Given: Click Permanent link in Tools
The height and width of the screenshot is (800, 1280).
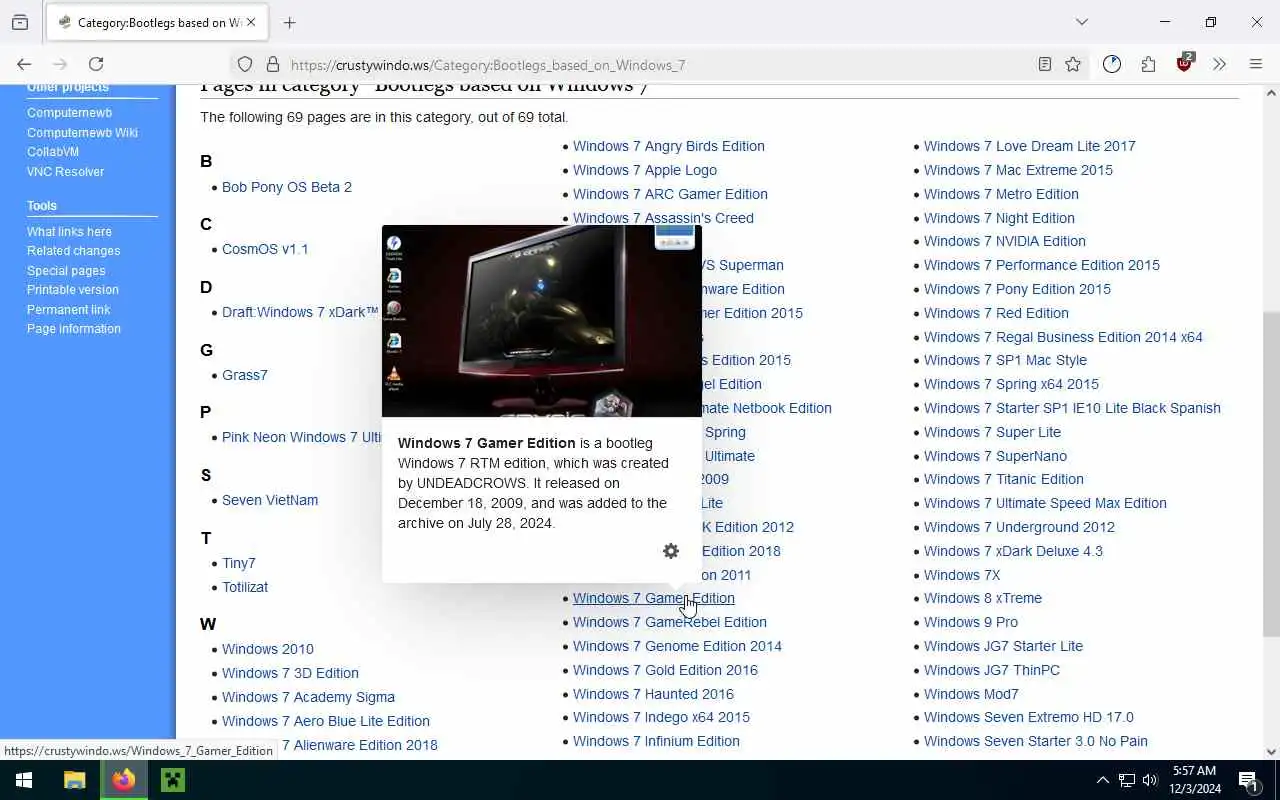Looking at the screenshot, I should coord(68,309).
